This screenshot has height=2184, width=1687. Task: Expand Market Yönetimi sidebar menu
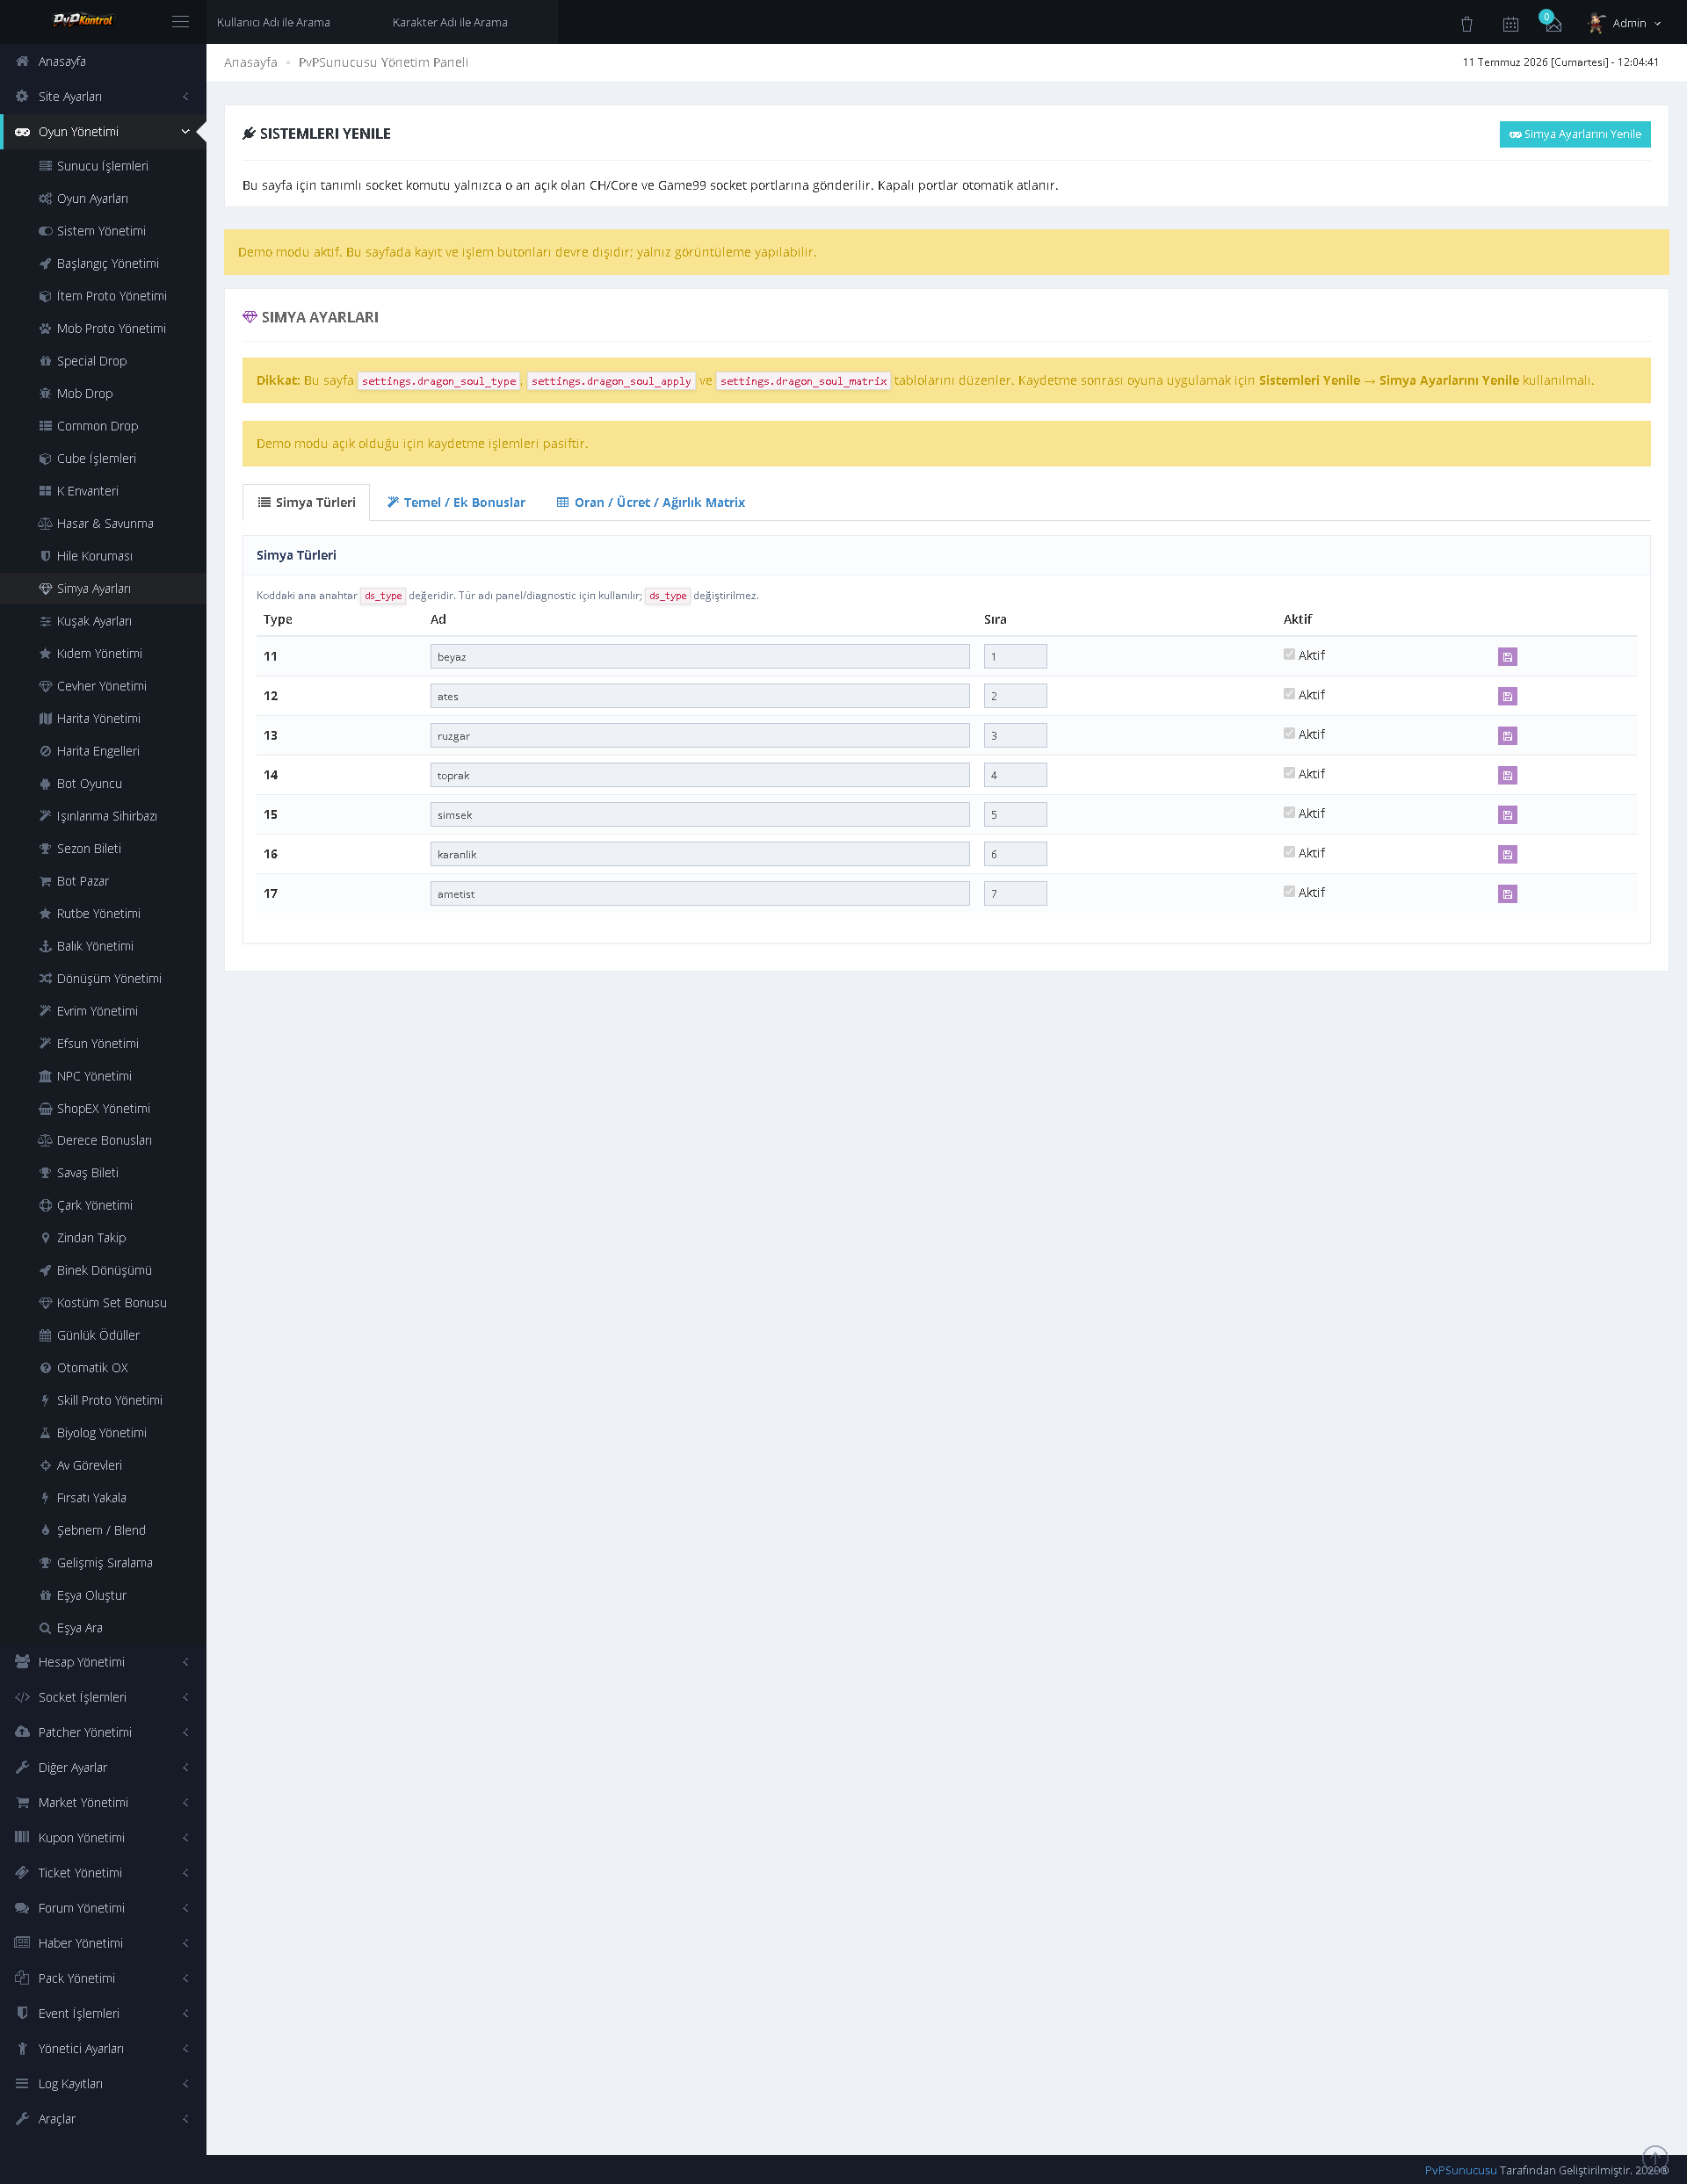[103, 1803]
